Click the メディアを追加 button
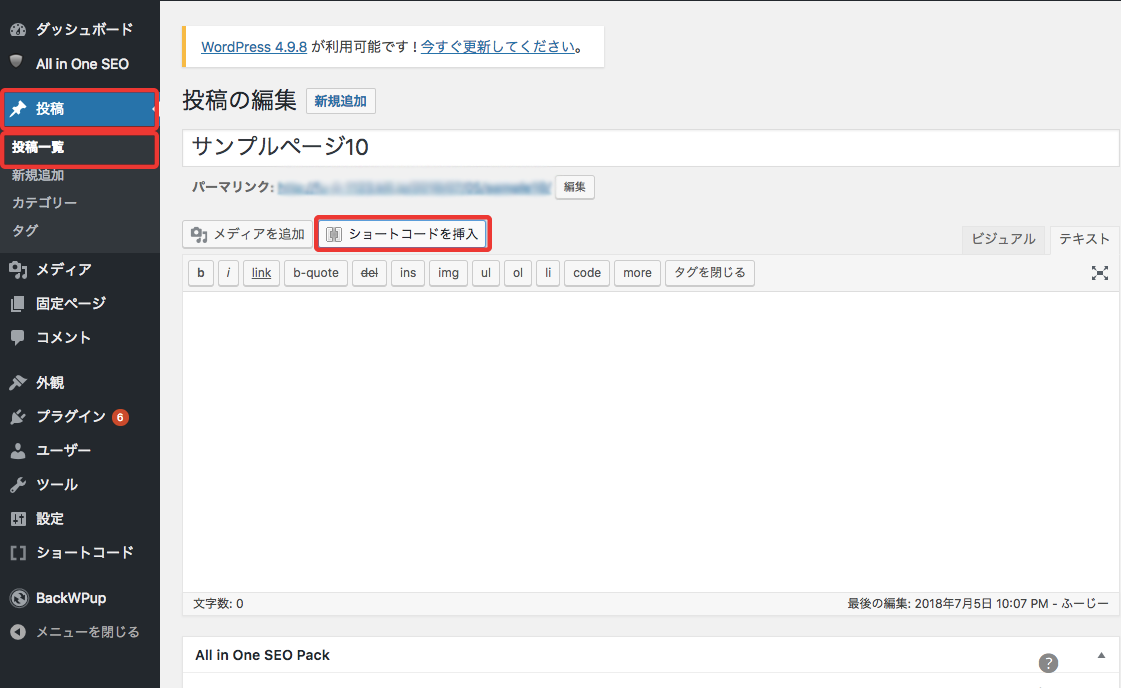The image size is (1121, 688). point(247,234)
